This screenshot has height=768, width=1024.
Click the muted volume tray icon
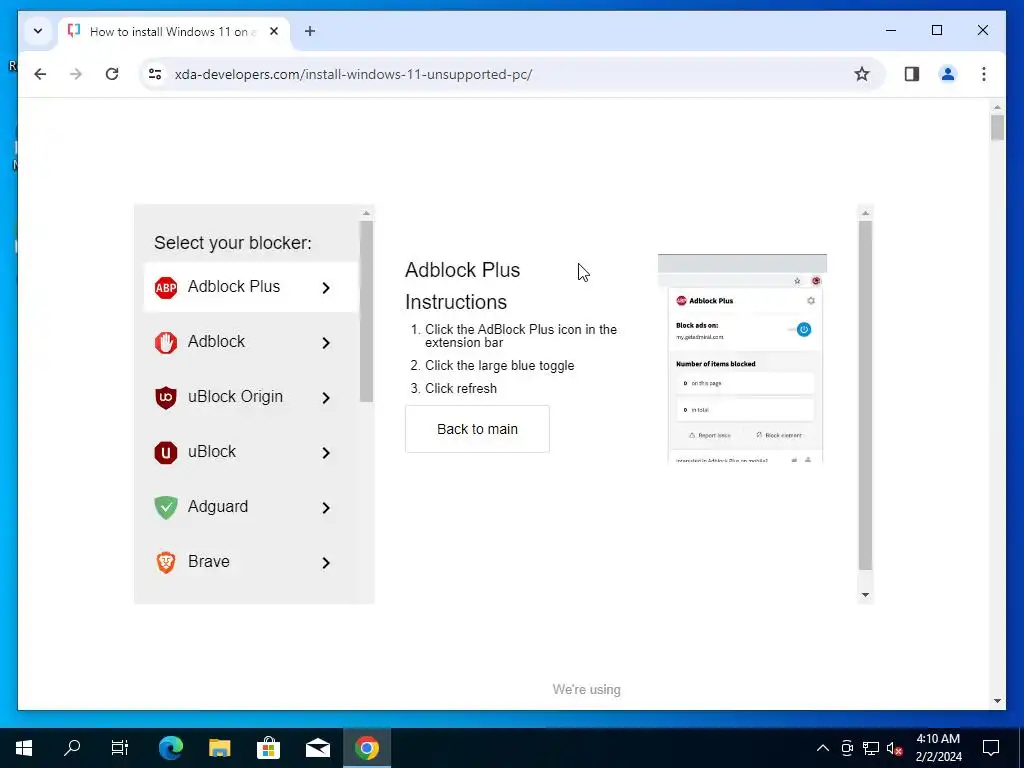tap(895, 748)
